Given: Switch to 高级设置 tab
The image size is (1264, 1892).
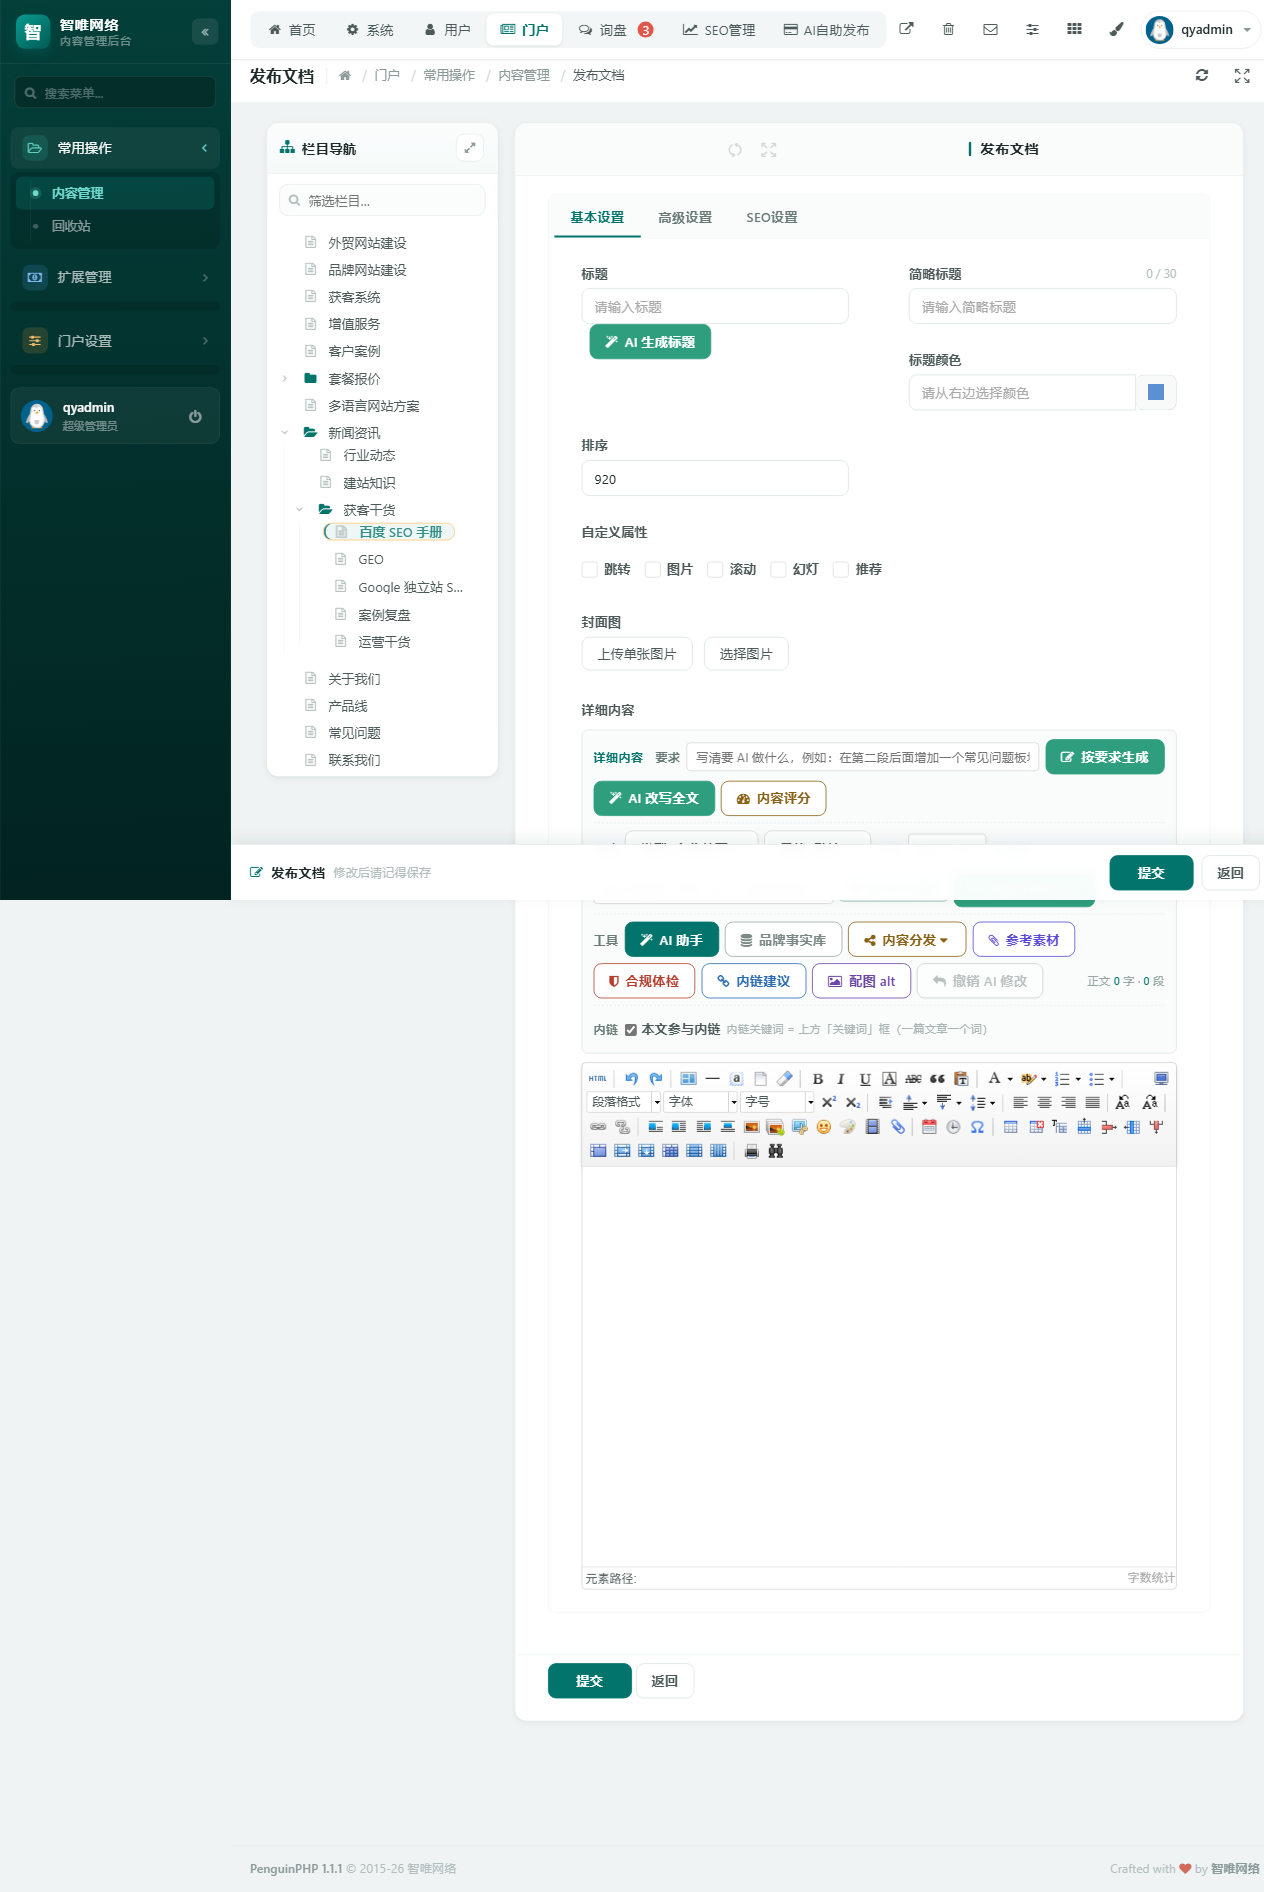Looking at the screenshot, I should [685, 217].
